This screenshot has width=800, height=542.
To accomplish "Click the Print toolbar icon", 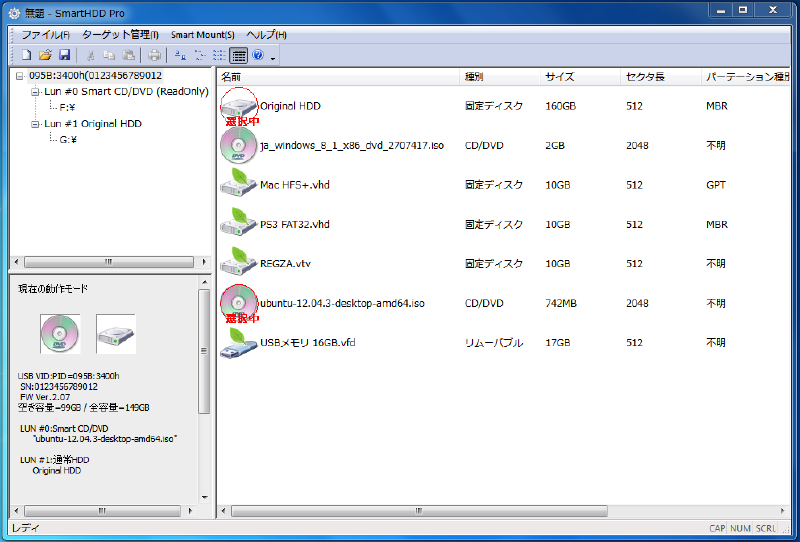I will pyautogui.click(x=154, y=55).
